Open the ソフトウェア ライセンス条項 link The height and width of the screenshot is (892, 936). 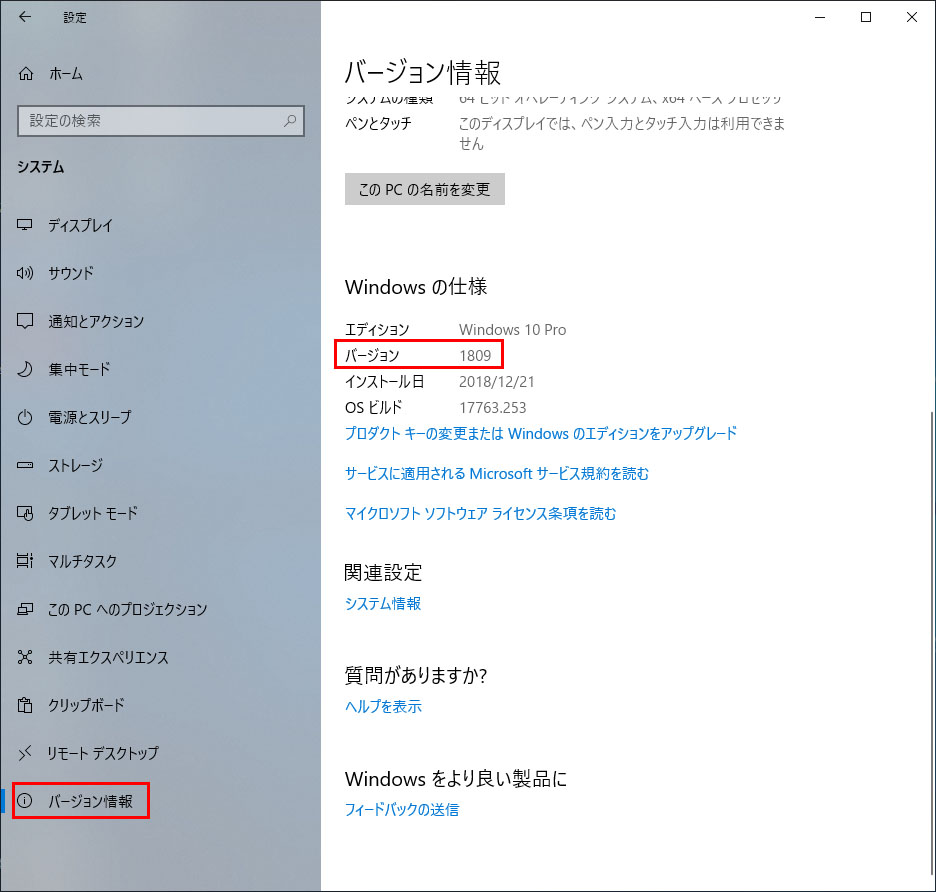pos(481,513)
